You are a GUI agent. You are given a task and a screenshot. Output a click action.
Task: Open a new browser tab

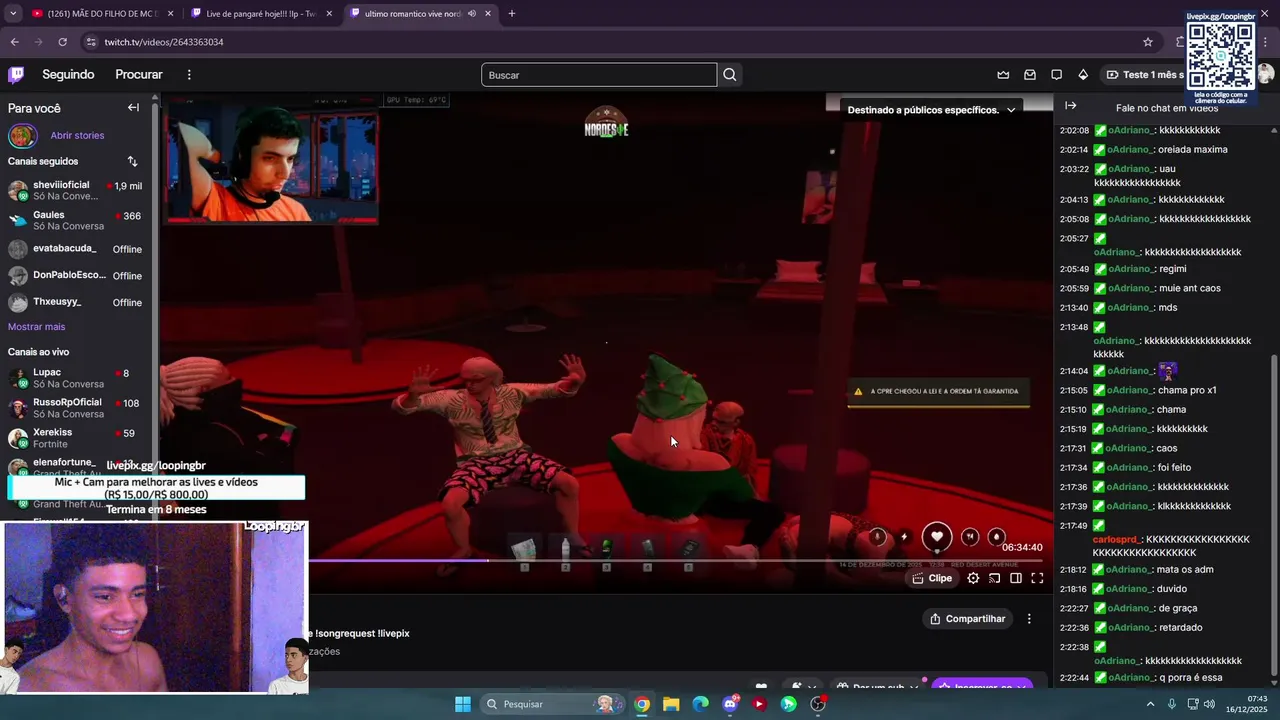[511, 14]
